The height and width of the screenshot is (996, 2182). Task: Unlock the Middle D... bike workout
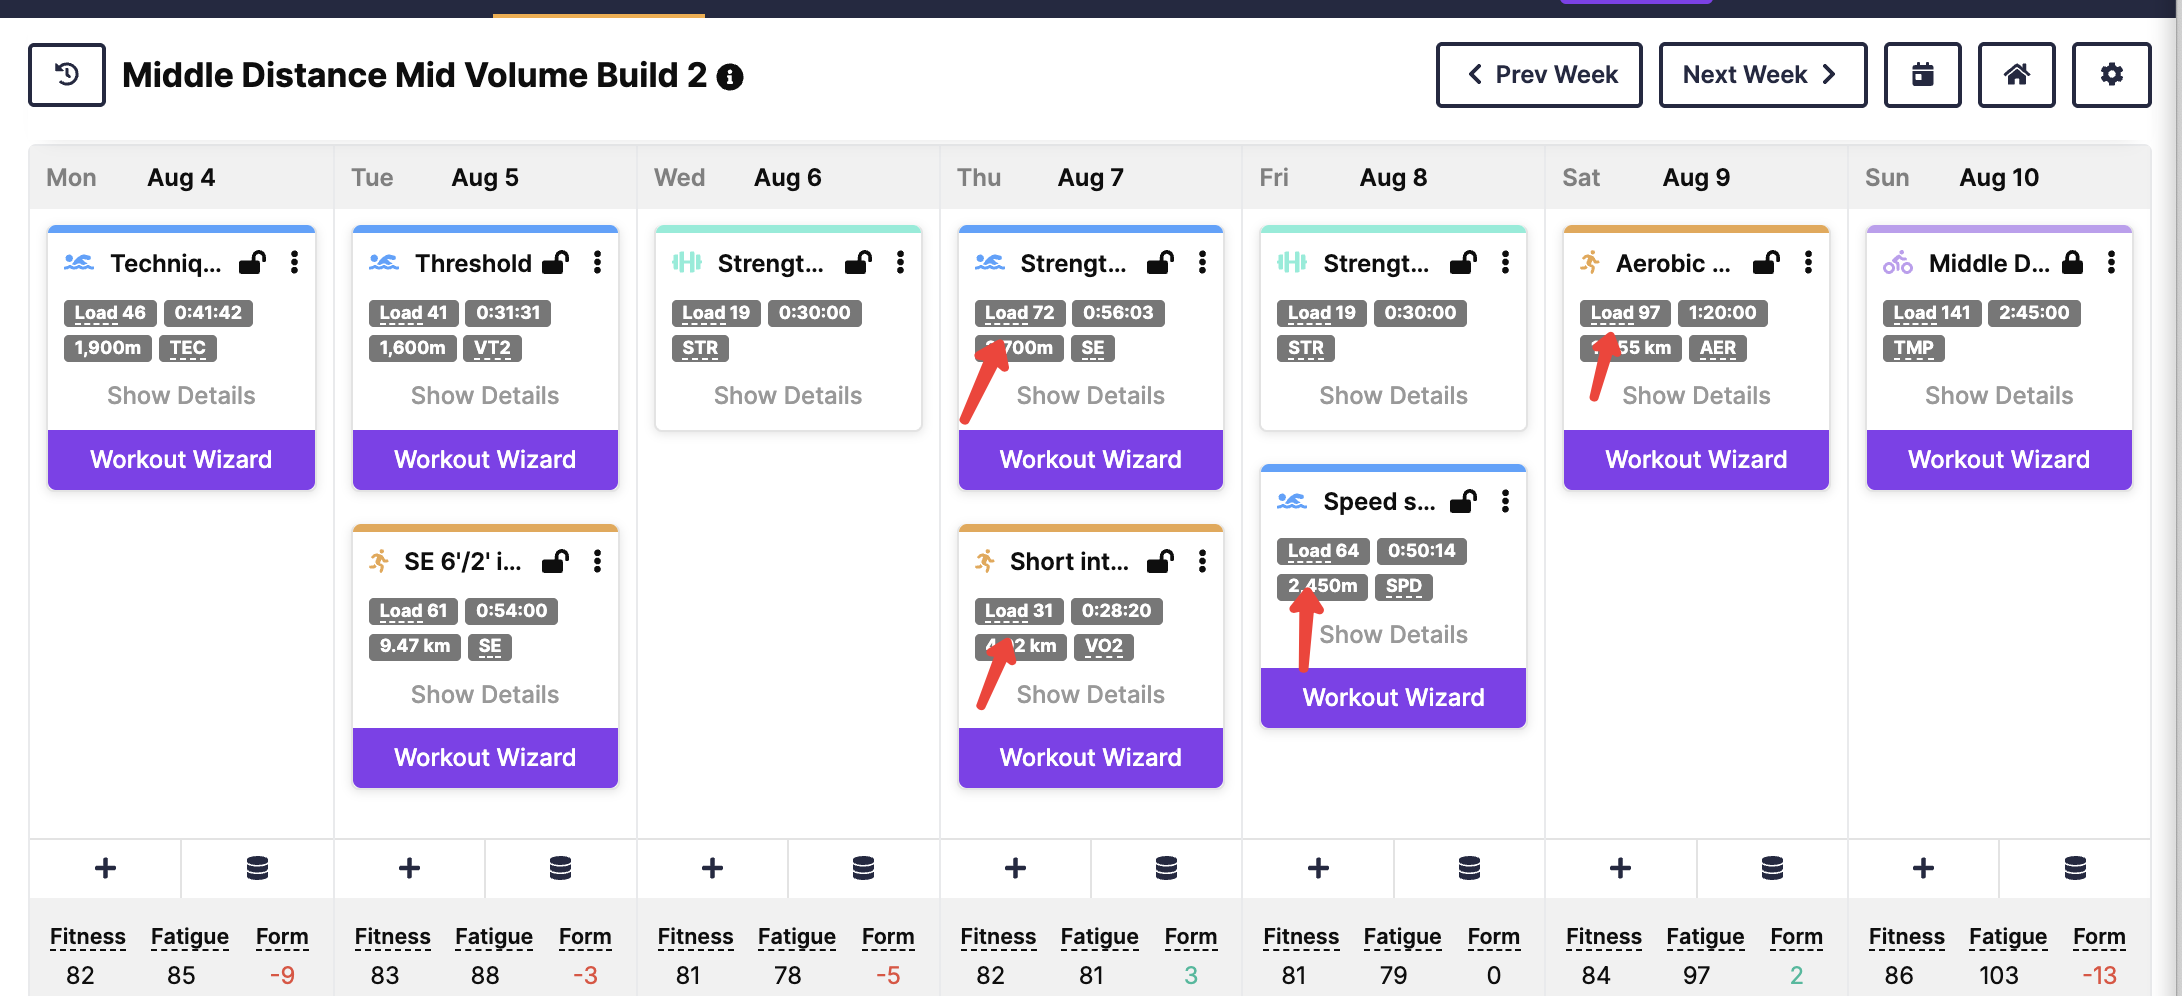2072,263
